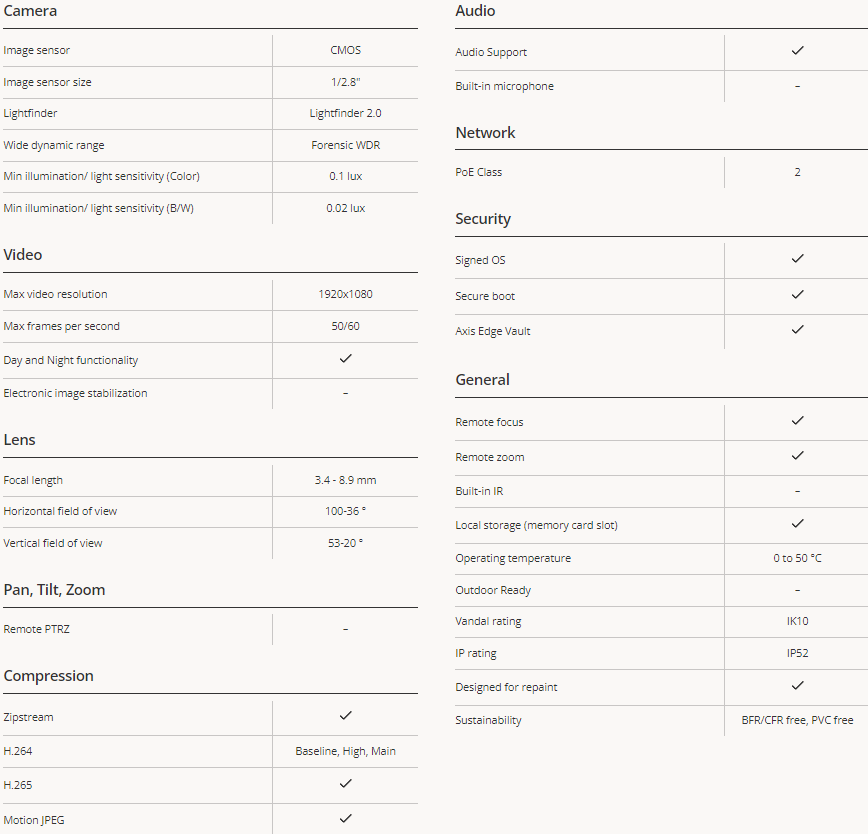Click the Lightfinder 2.0 value
The image size is (868, 834).
point(345,113)
